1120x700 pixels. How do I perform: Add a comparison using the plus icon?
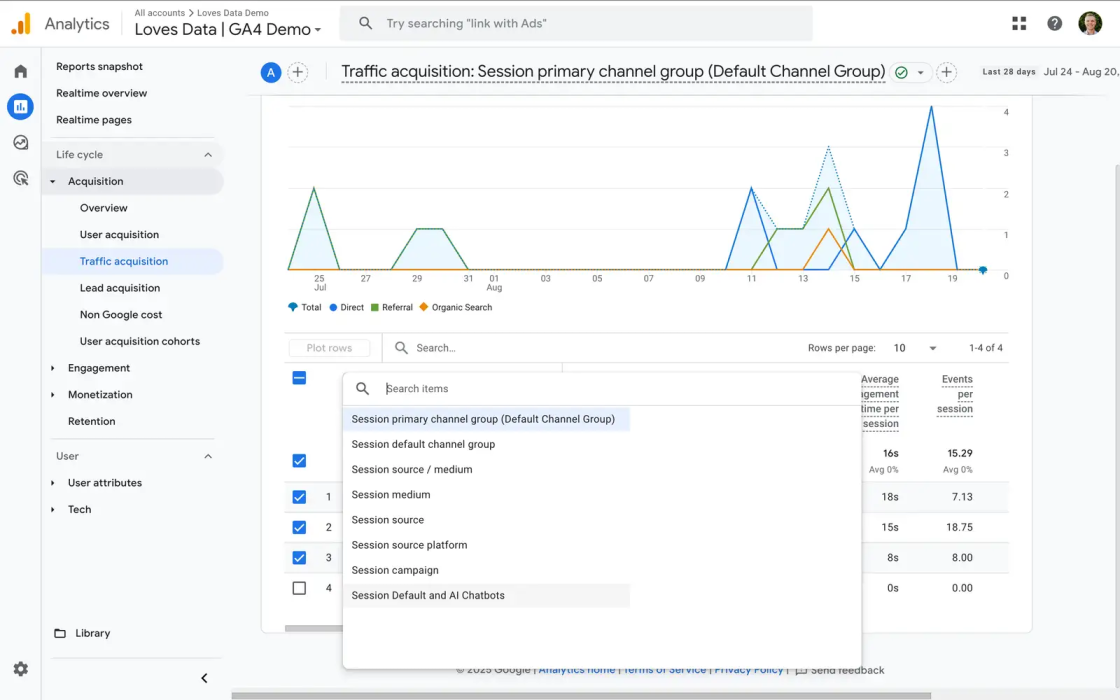[297, 72]
